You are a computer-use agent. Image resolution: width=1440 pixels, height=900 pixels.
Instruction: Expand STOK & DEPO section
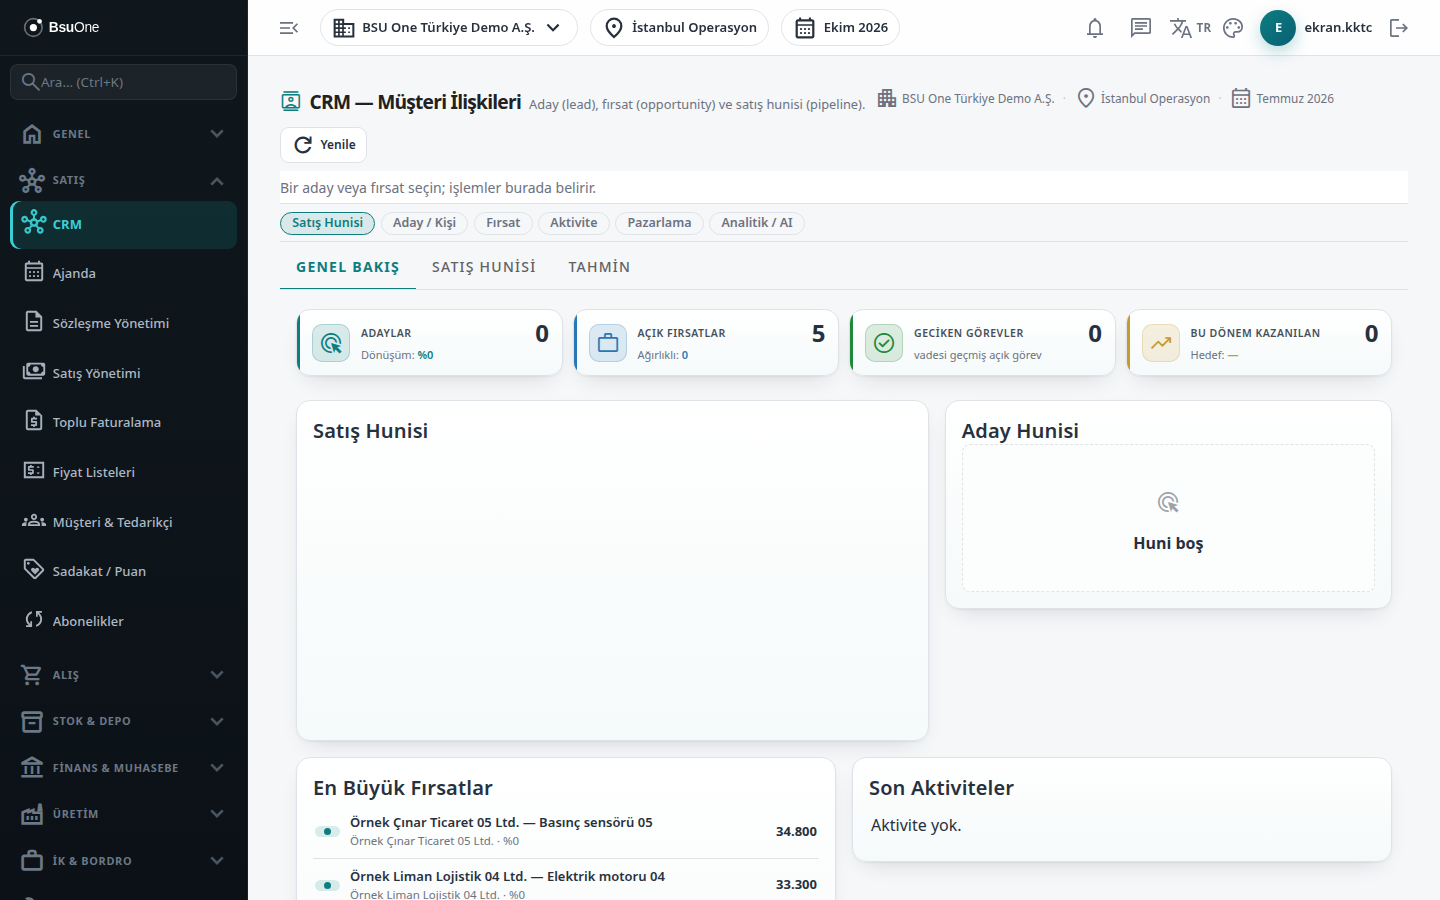click(x=124, y=721)
